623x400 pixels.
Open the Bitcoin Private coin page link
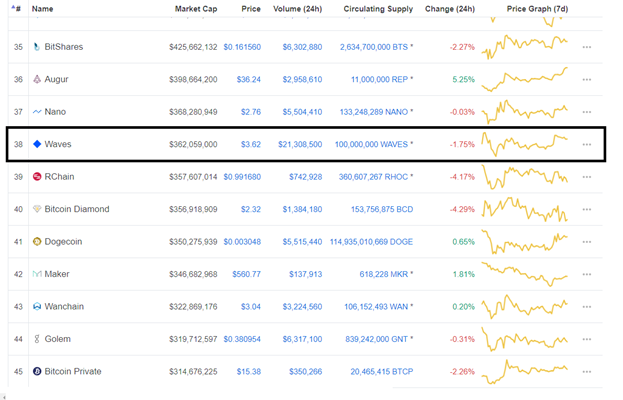[x=73, y=371]
